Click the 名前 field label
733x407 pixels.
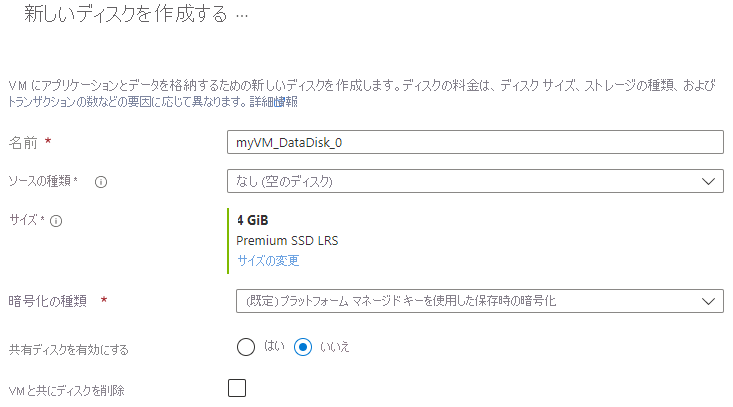[x=23, y=143]
